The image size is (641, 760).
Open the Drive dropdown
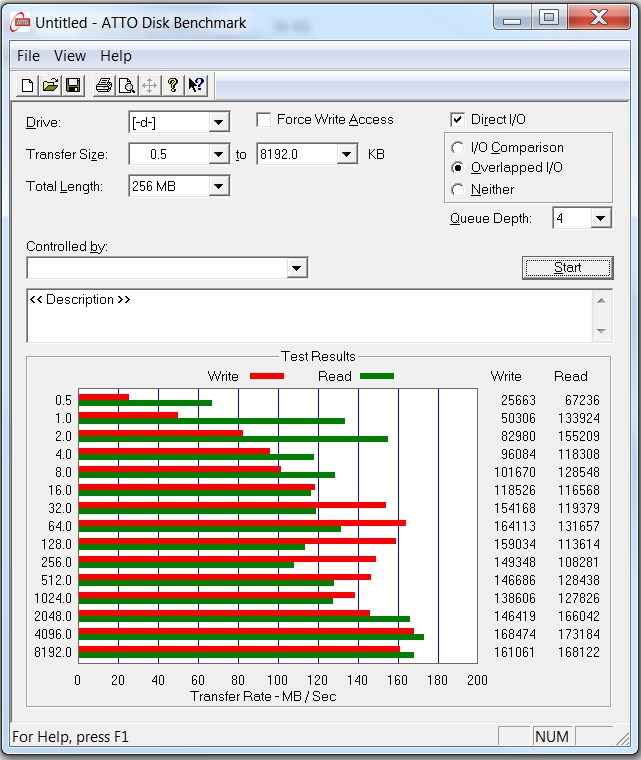(219, 123)
